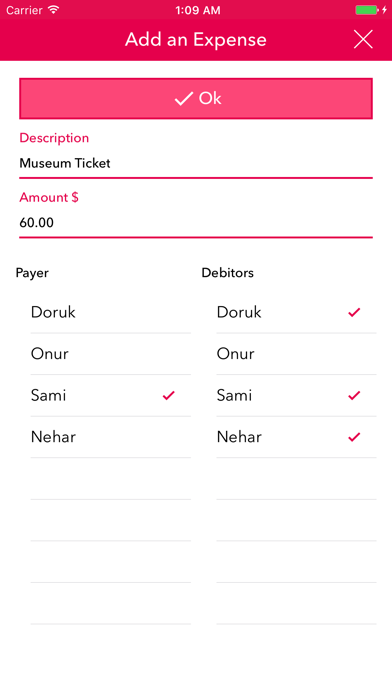Select Nehar as the payer
The image size is (392, 696).
[x=111, y=437]
